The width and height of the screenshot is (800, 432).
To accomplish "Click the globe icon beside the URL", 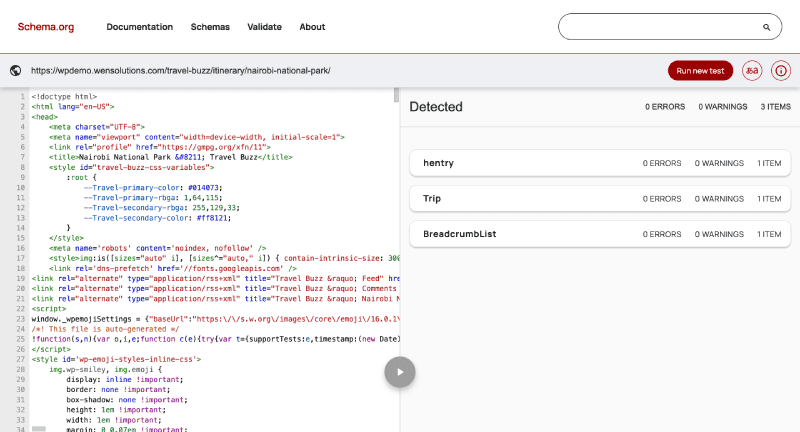I will pos(15,70).
